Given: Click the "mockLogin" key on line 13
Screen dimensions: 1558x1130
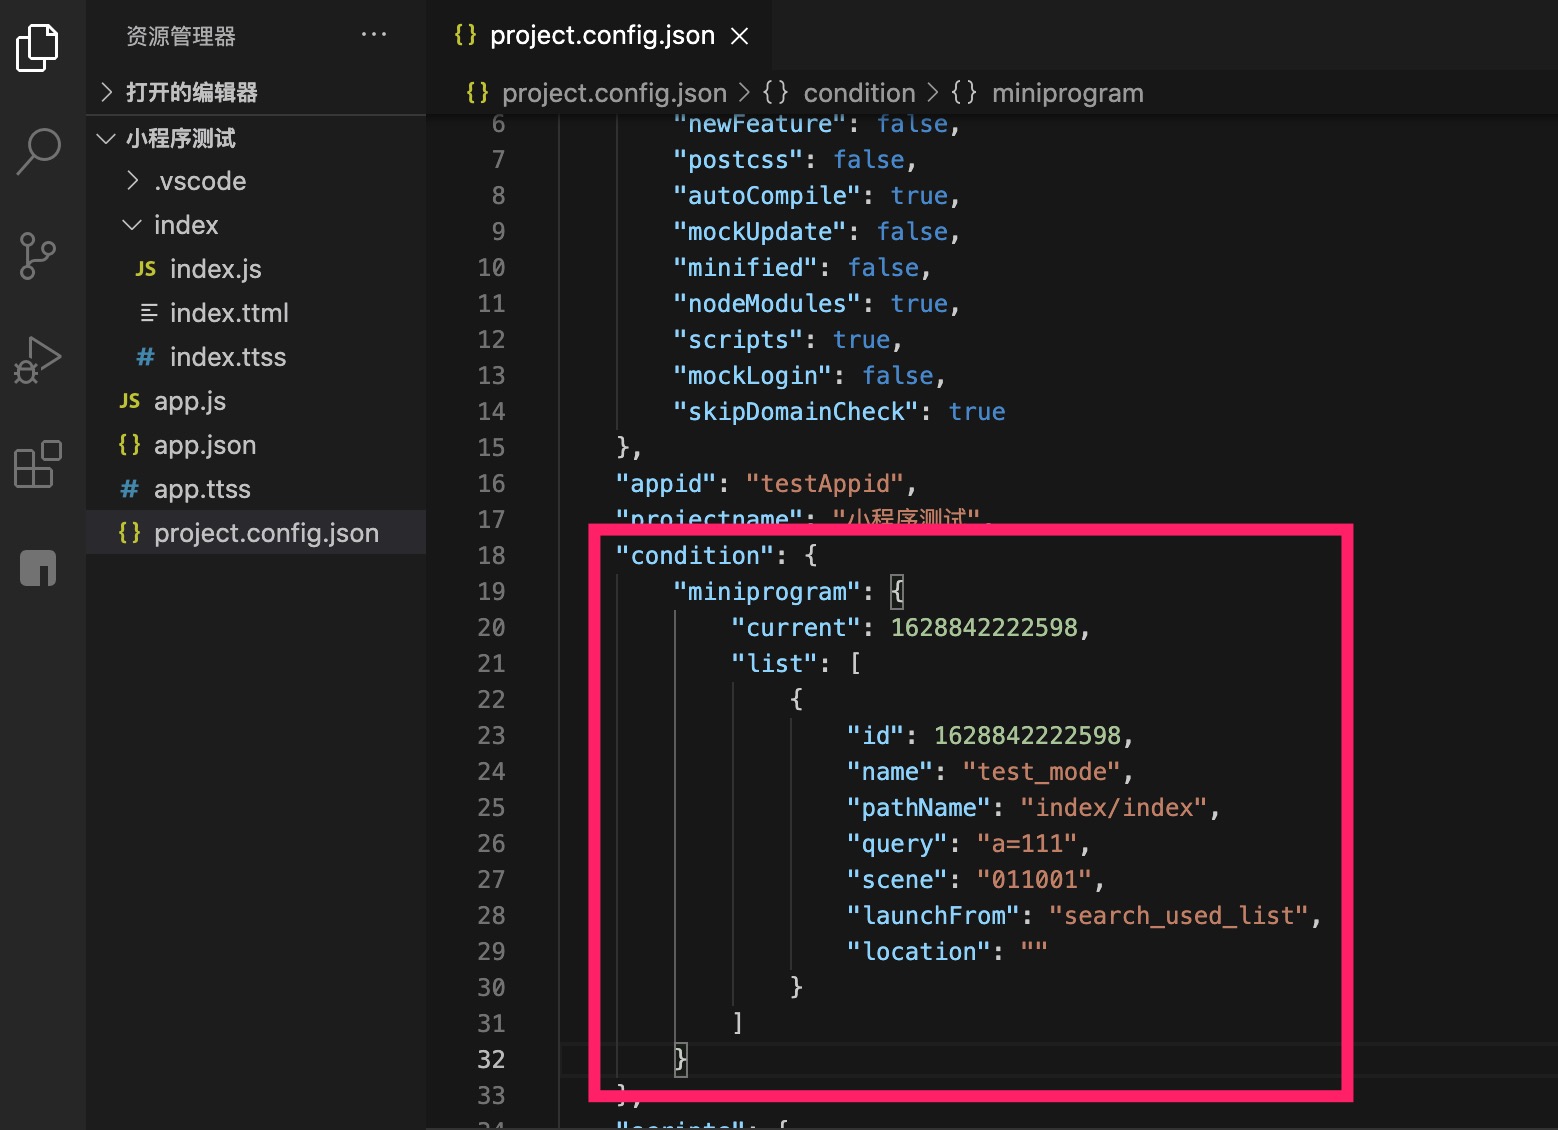Looking at the screenshot, I should 753,376.
